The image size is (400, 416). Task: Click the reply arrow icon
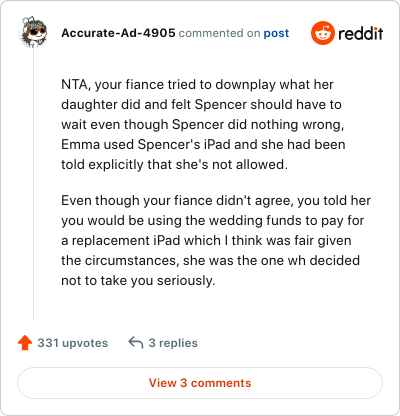pyautogui.click(x=136, y=342)
